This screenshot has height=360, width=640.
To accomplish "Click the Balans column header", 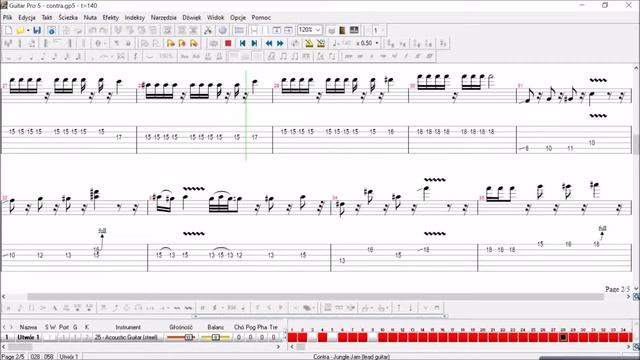I will click(216, 327).
